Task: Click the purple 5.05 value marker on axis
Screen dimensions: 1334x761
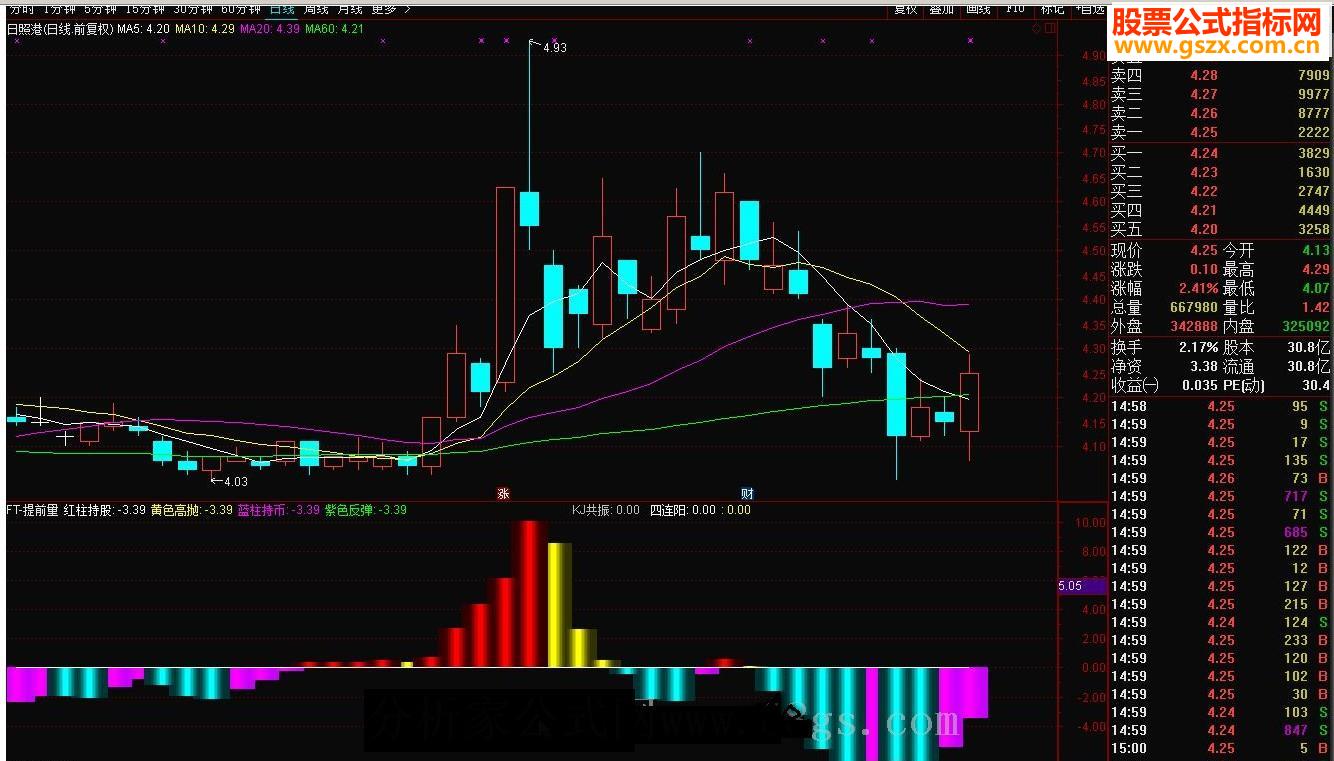Action: pyautogui.click(x=1081, y=586)
